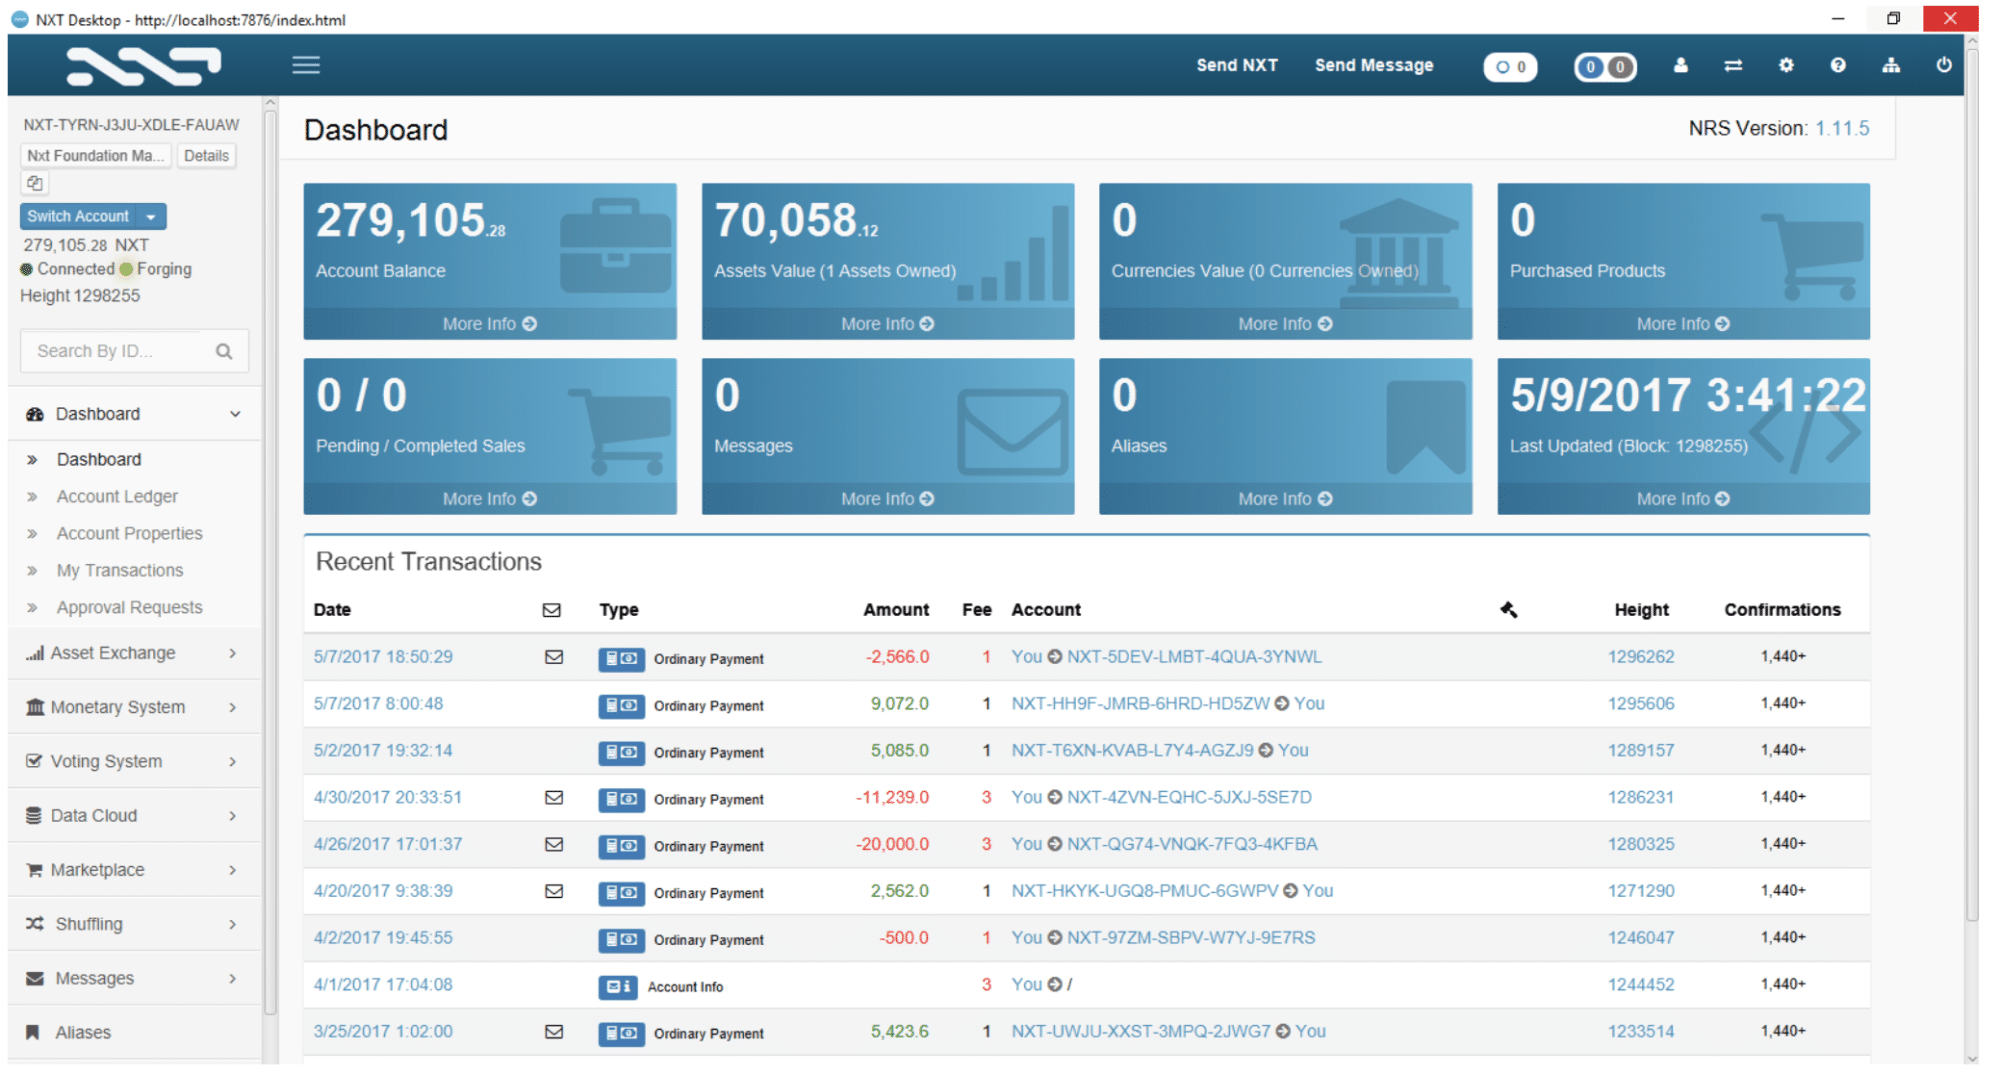Viewport: 2000px width, 1074px height.
Task: Click the Search By ID input field
Action: click(x=115, y=351)
